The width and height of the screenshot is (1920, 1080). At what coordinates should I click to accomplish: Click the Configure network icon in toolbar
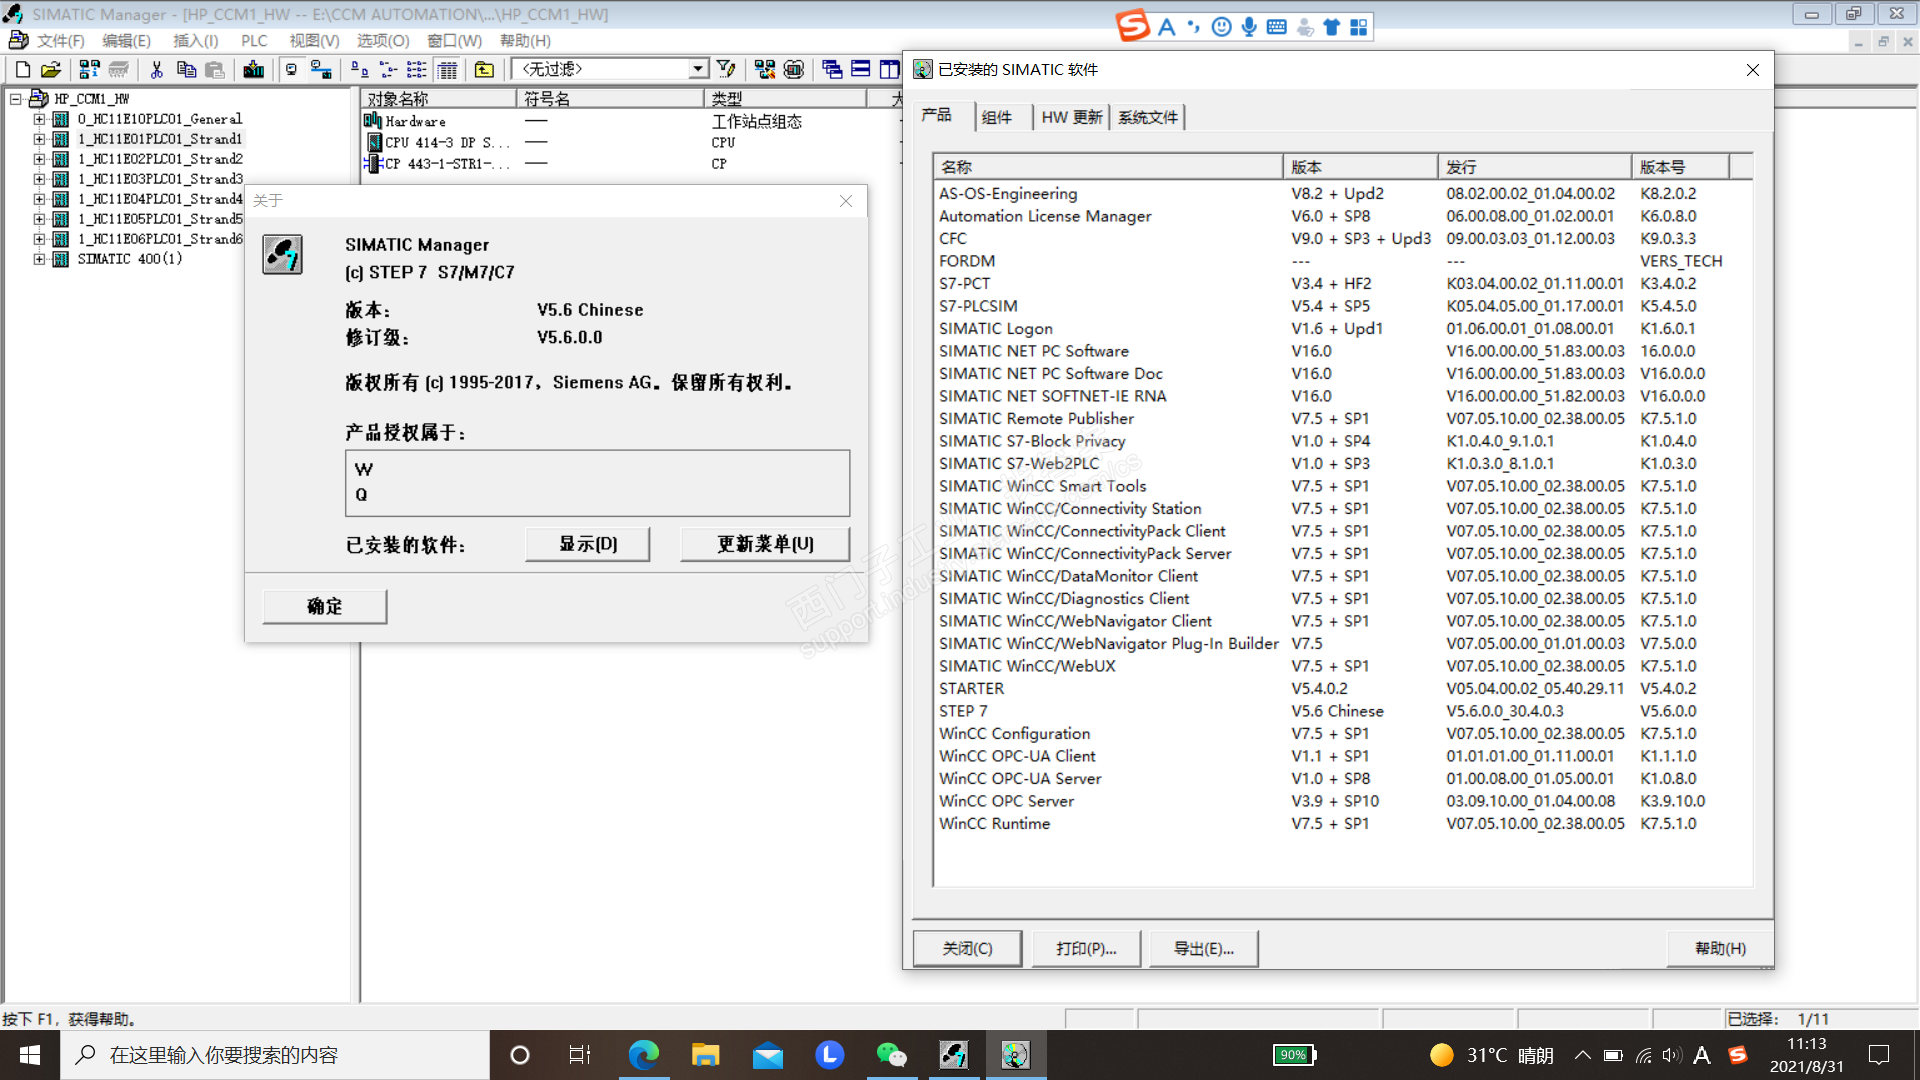pos(765,69)
